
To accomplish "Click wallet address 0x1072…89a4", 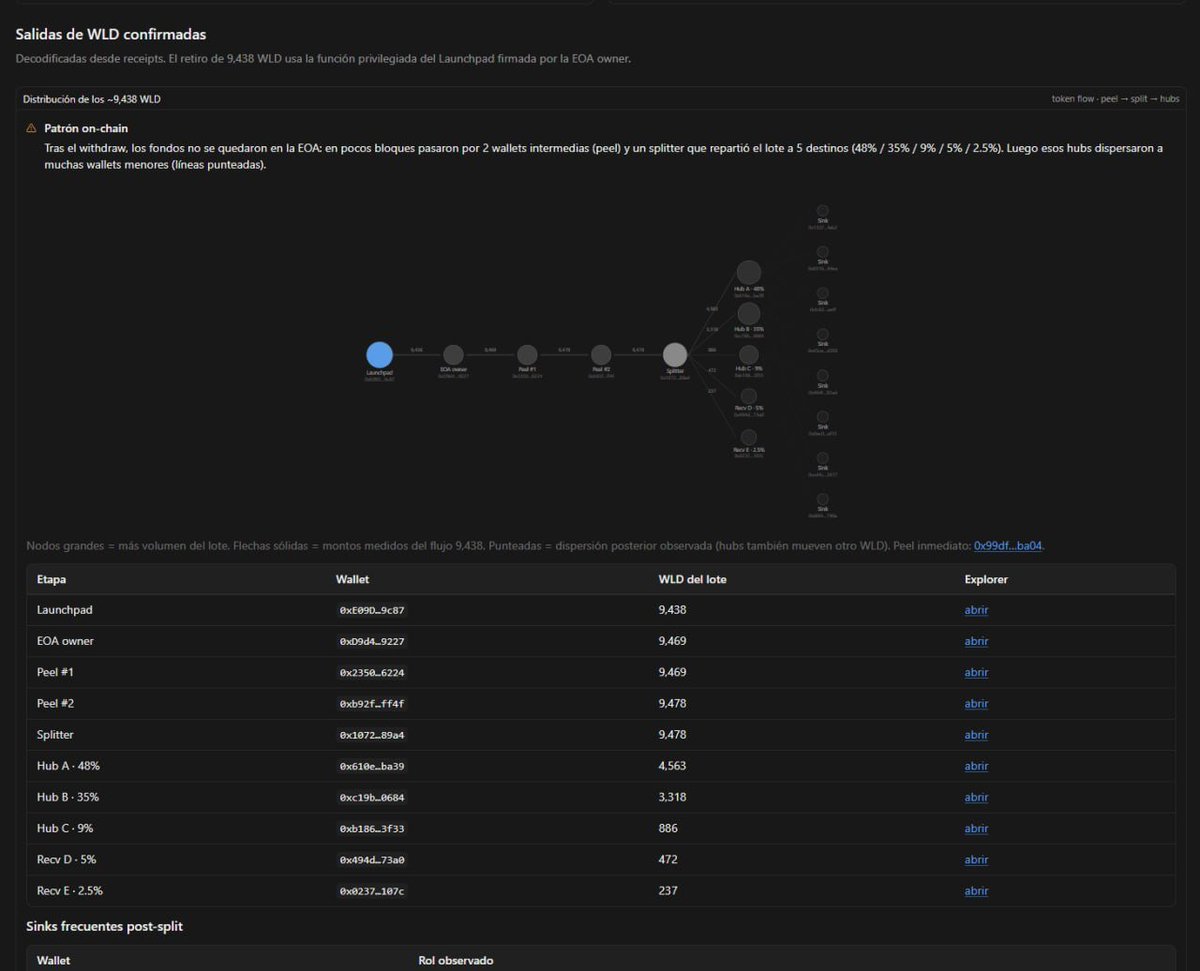I will 372,735.
